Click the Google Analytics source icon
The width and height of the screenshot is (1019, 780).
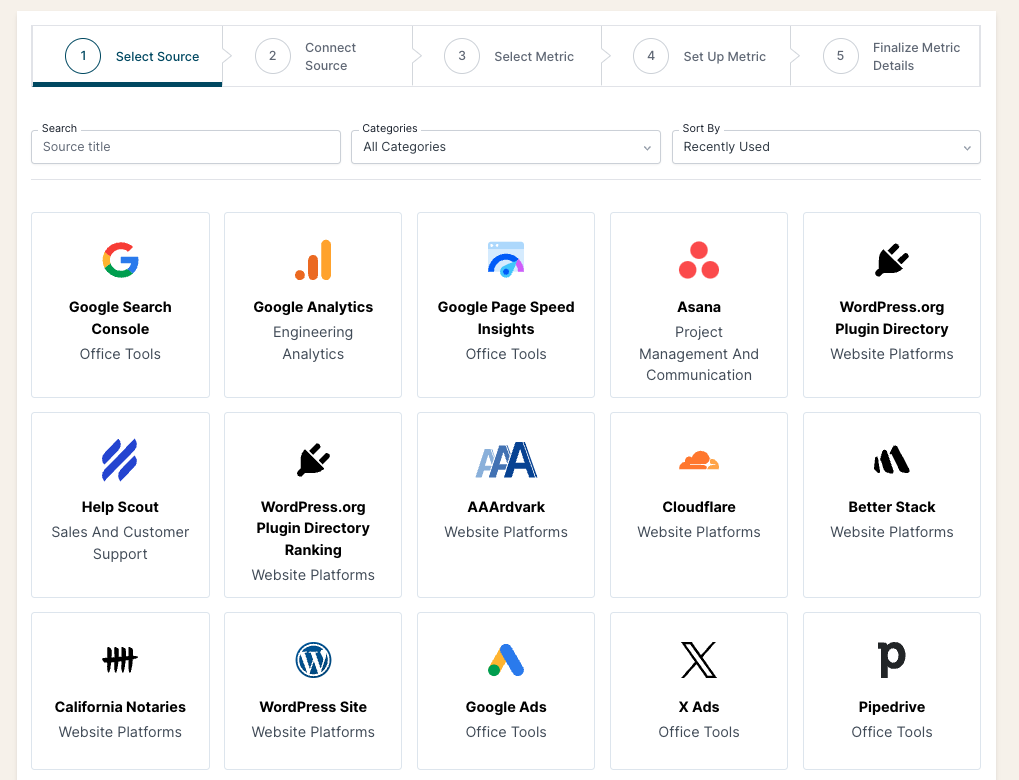click(x=312, y=260)
